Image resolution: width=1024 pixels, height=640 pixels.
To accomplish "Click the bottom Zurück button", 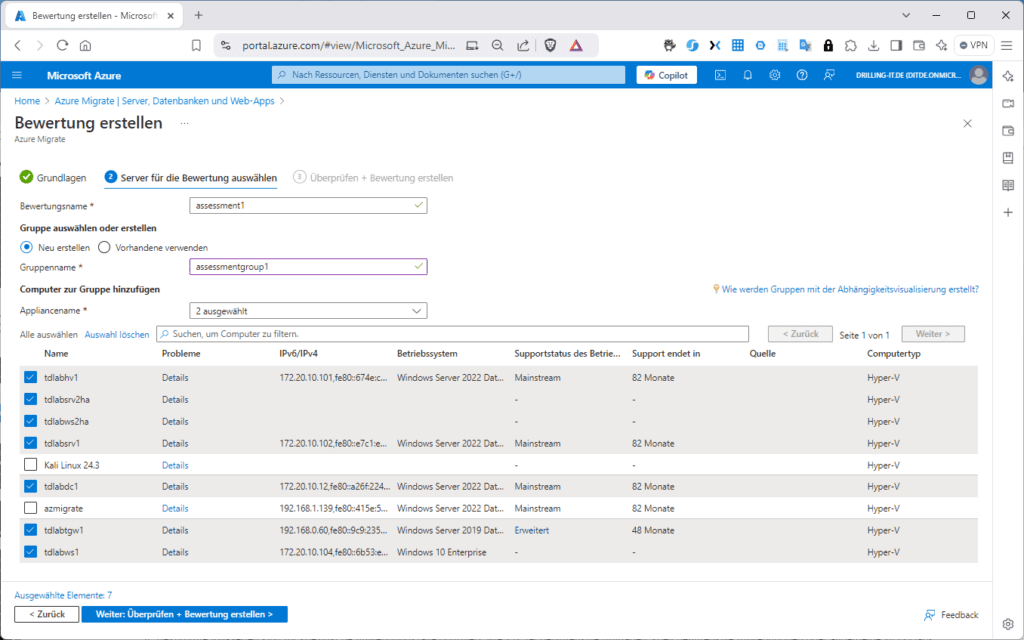I will click(47, 615).
